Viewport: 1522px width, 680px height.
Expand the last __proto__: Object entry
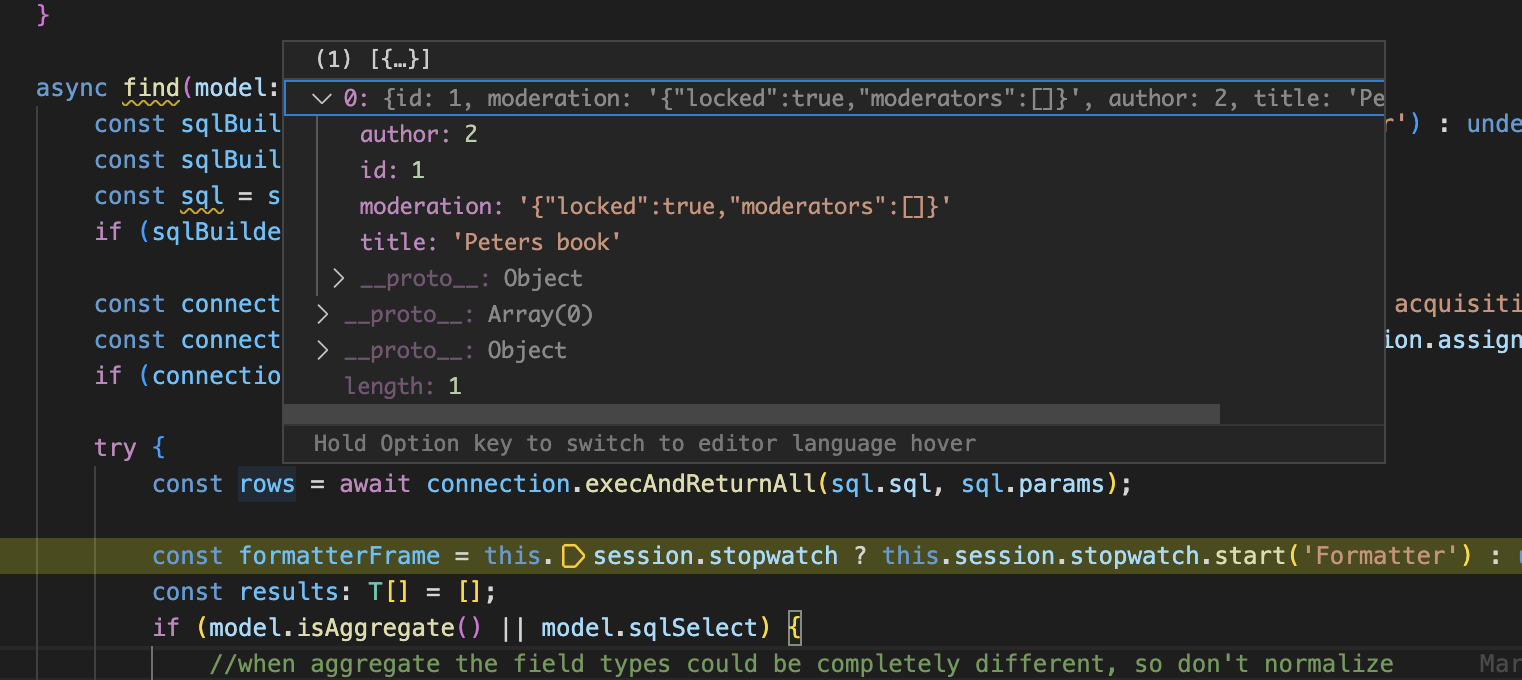coord(322,350)
